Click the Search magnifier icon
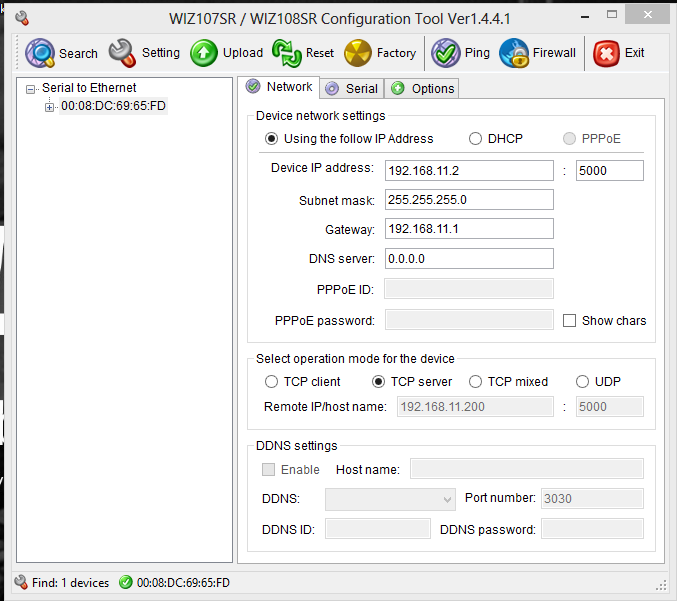Image resolution: width=677 pixels, height=601 pixels. pos(40,53)
